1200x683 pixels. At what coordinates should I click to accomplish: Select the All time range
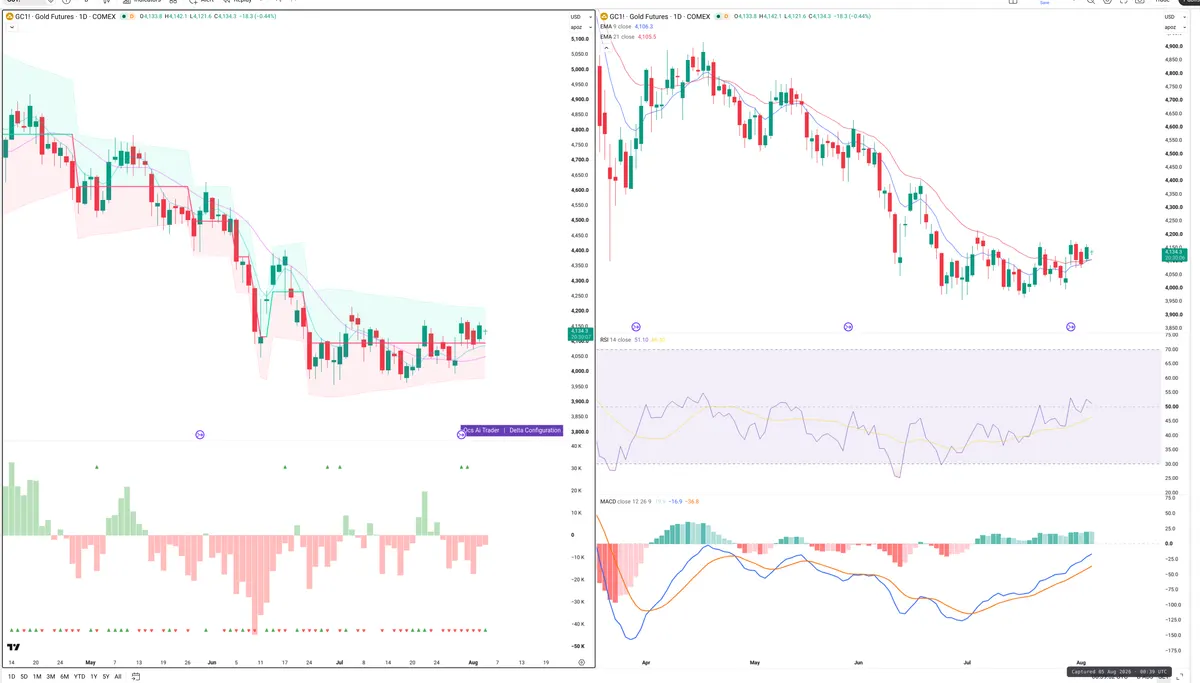click(118, 677)
